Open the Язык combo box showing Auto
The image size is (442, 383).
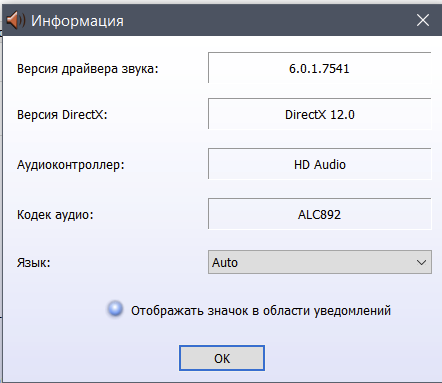(320, 262)
